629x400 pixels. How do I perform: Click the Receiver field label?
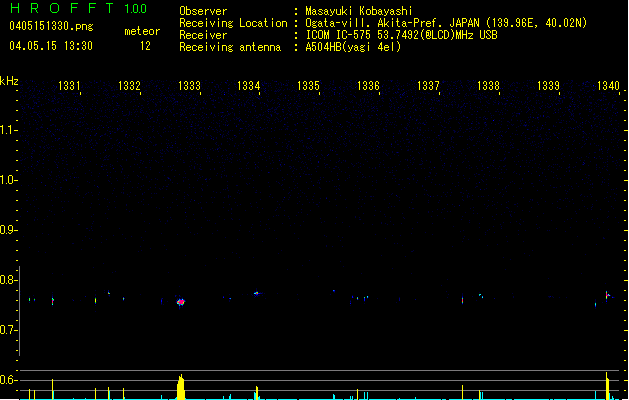(x=203, y=35)
